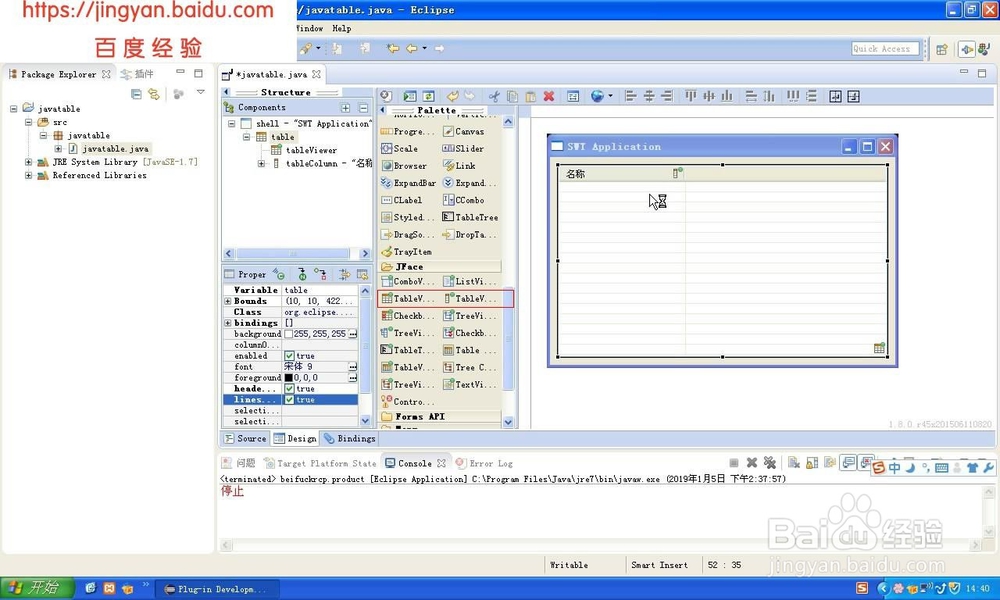Select the TableTree palette item
The height and width of the screenshot is (600, 1000).
pyautogui.click(x=471, y=217)
